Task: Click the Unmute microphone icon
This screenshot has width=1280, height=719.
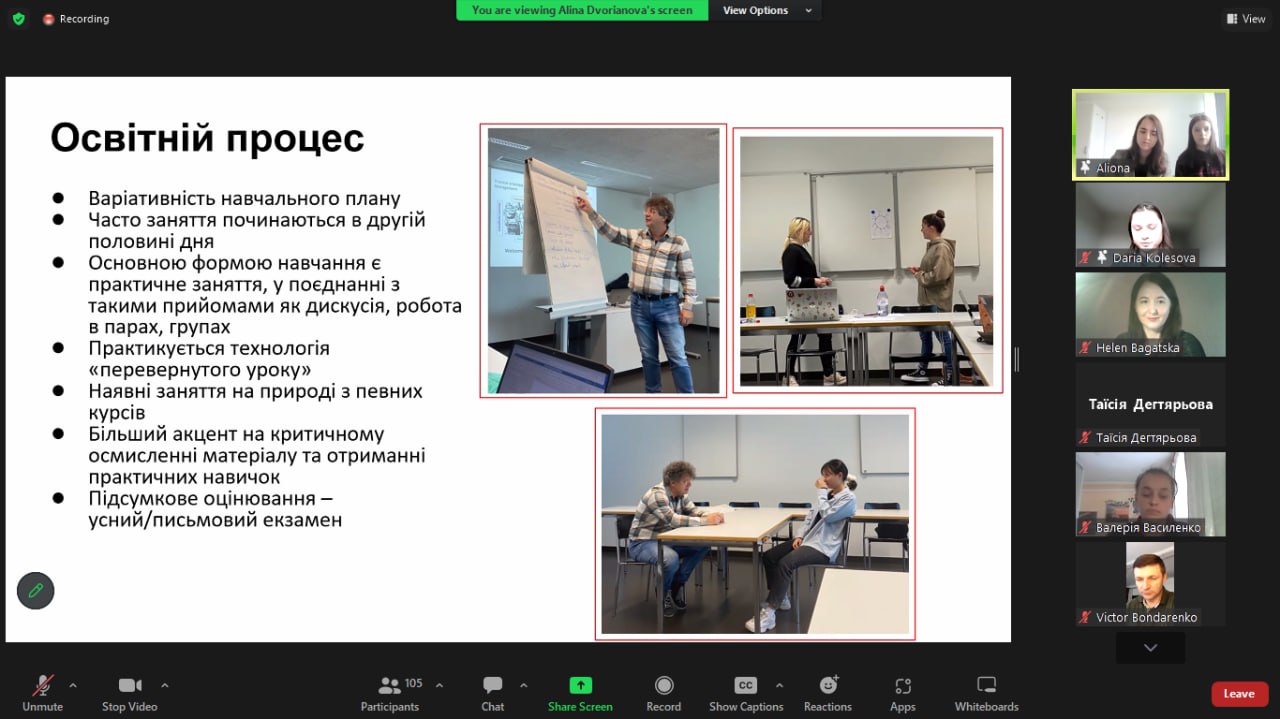Action: tap(42, 686)
